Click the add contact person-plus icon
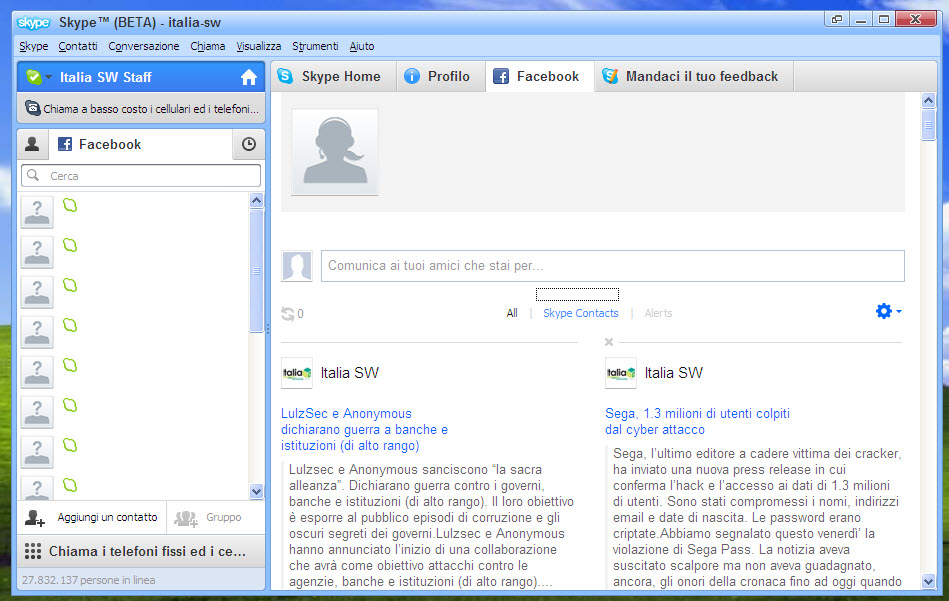The height and width of the screenshot is (601, 949). click(x=34, y=517)
